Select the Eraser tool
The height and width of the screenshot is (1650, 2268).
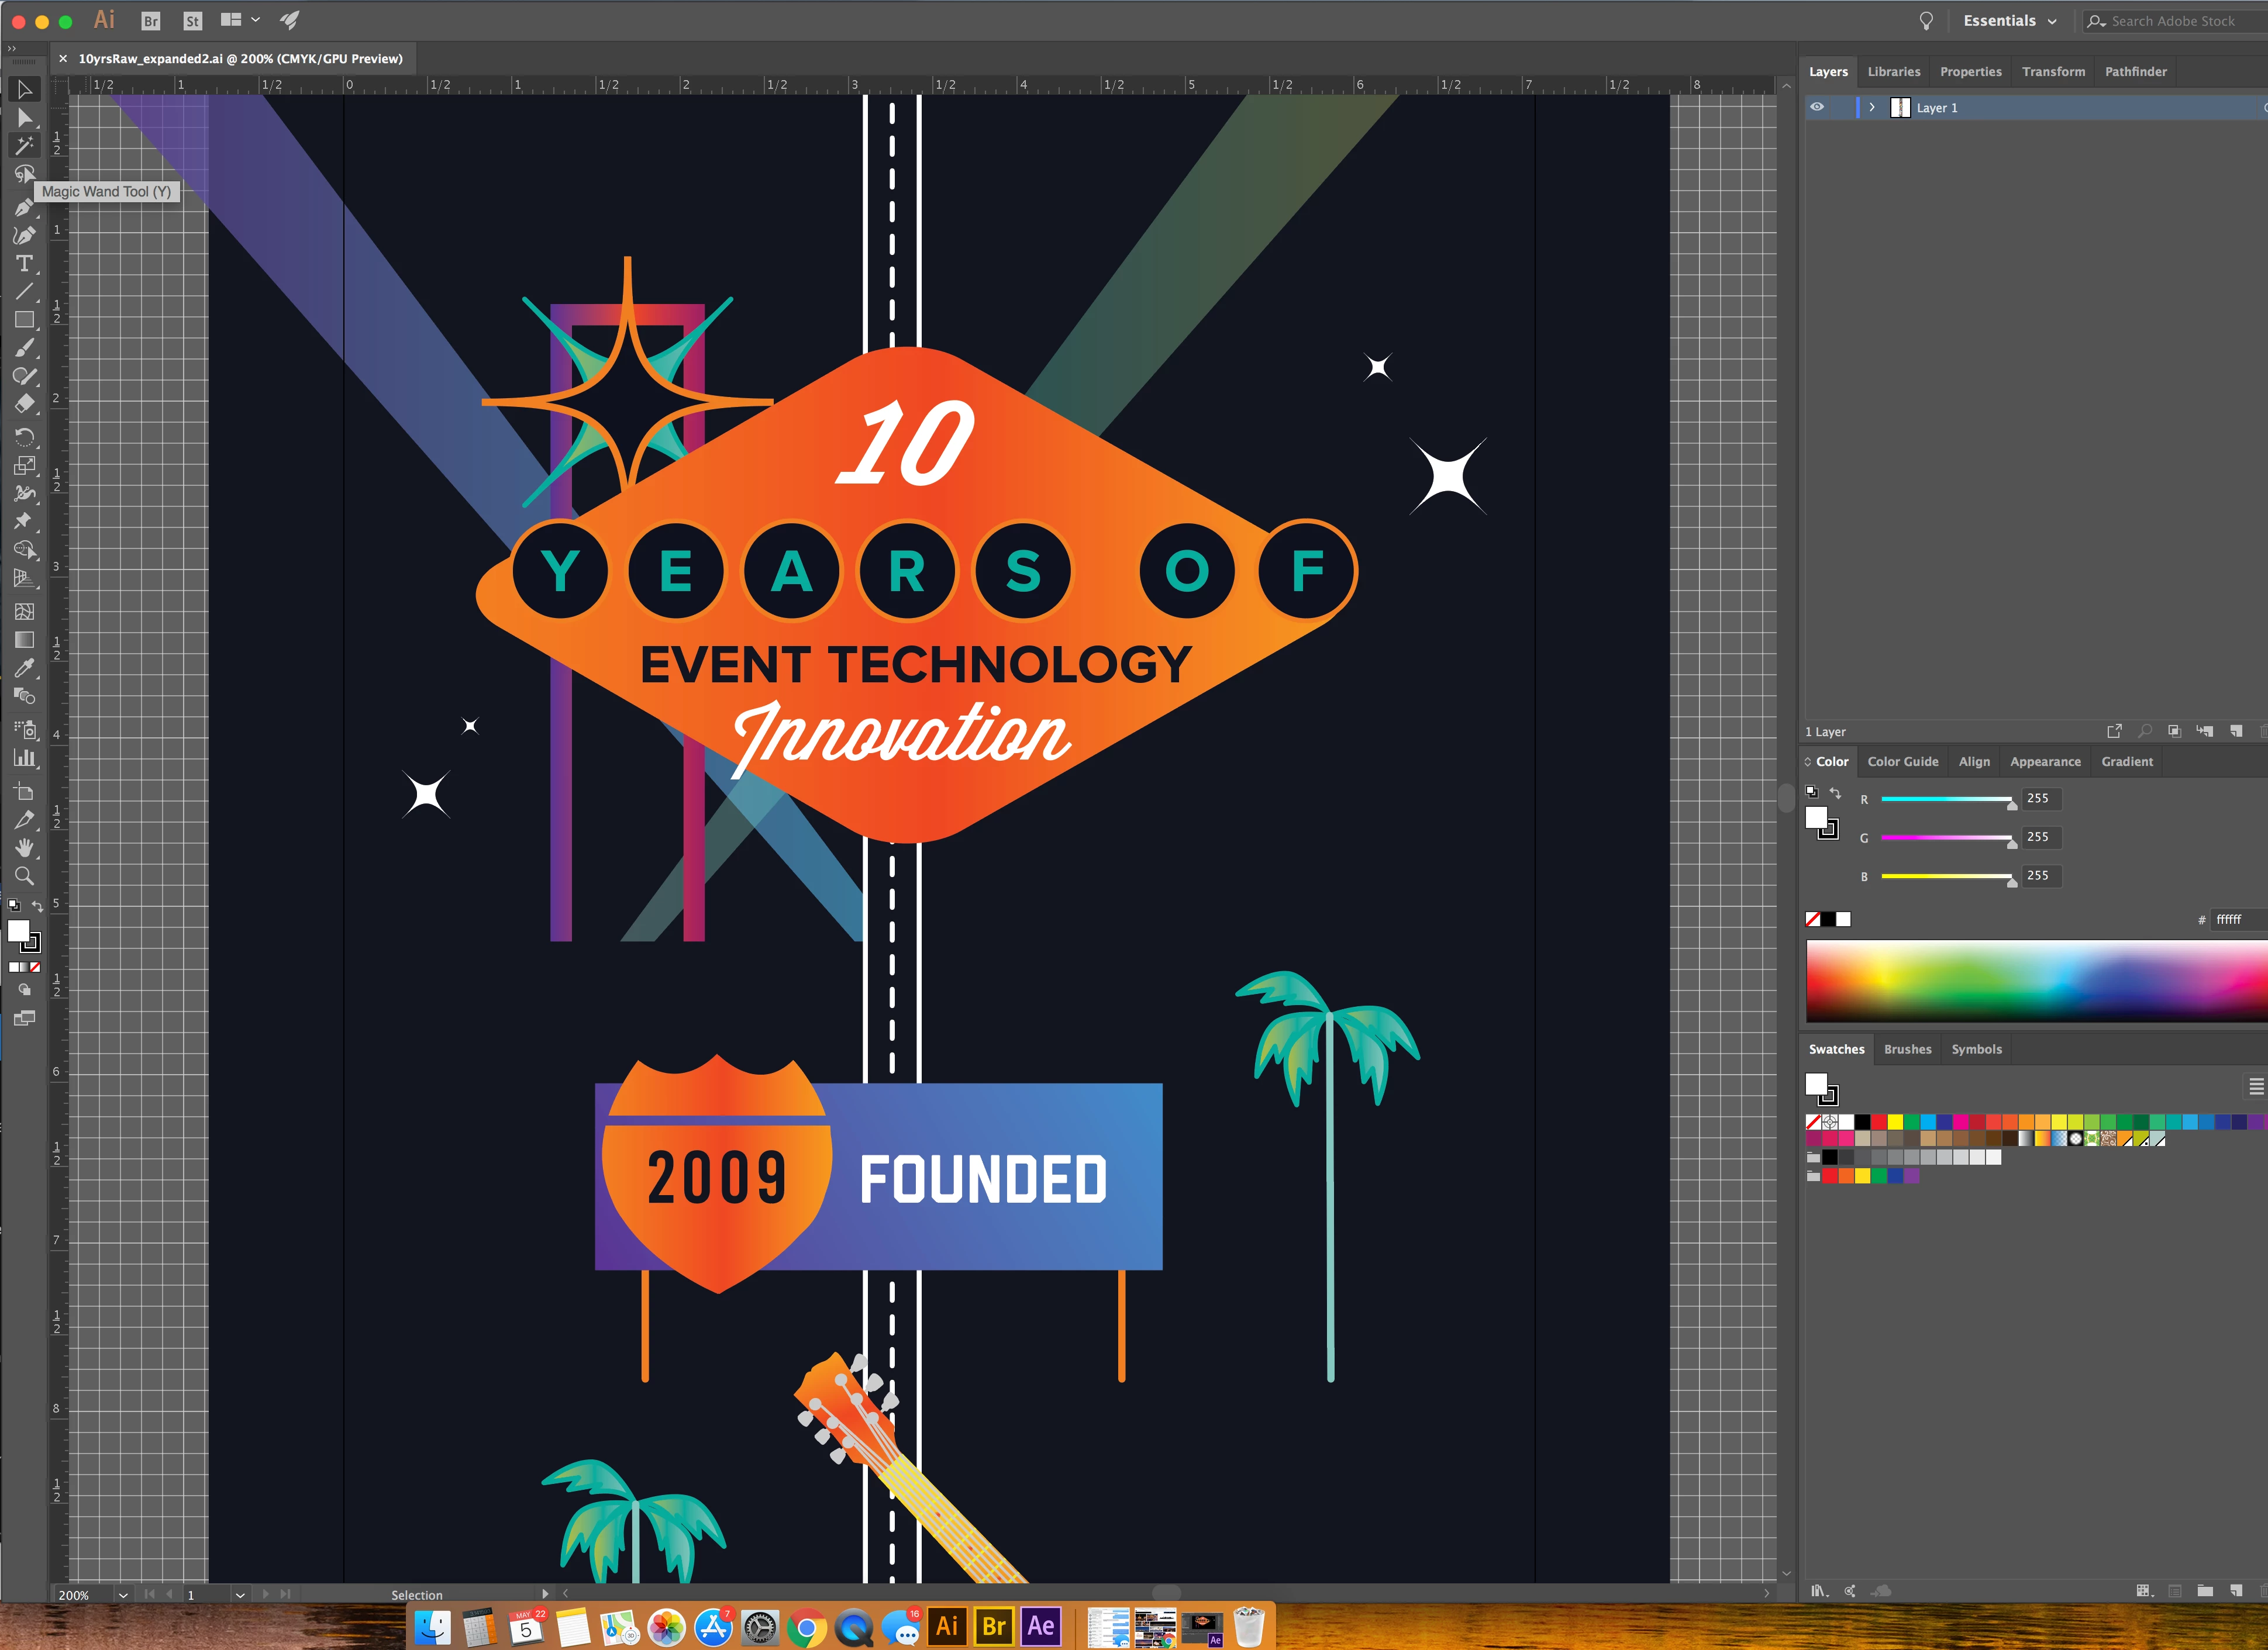click(x=24, y=404)
